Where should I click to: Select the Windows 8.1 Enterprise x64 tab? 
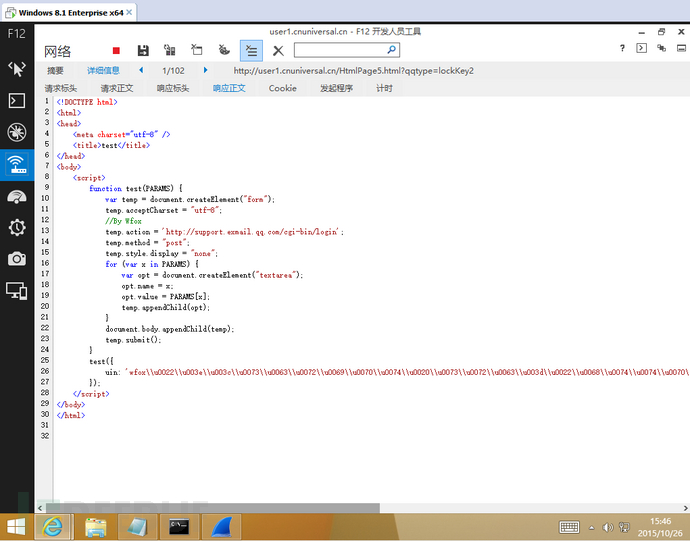69,13
